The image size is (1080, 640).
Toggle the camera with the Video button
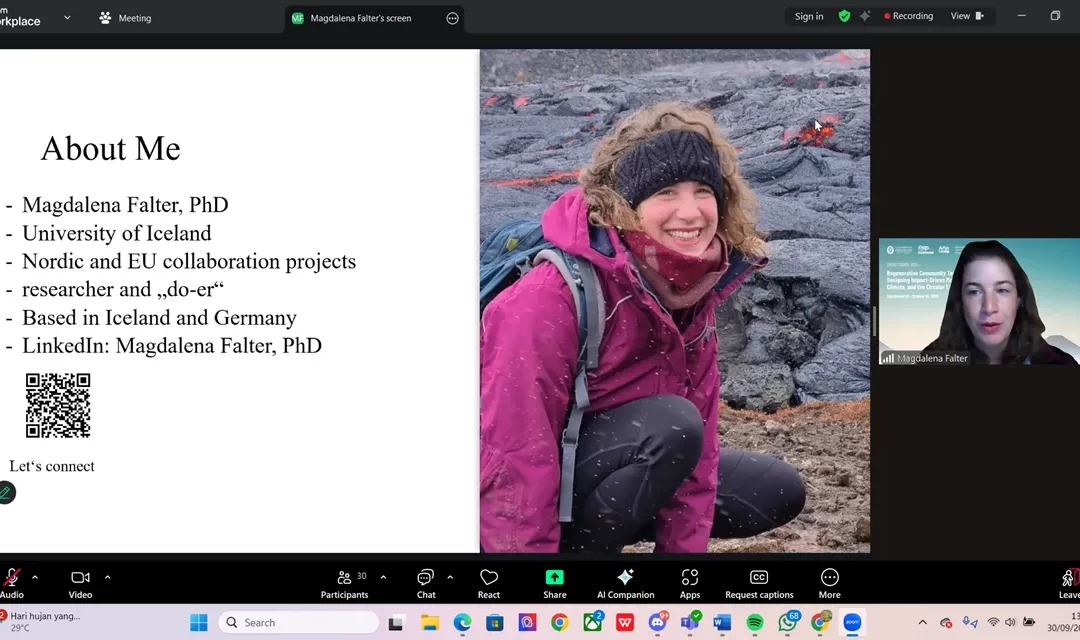coord(80,581)
